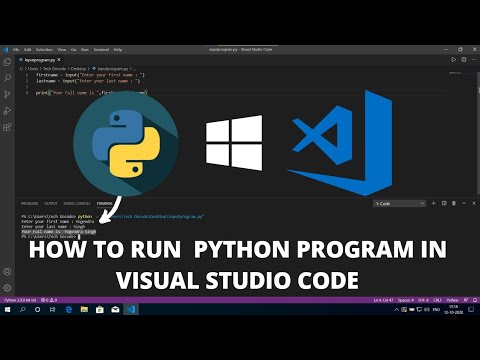Open Source Control view in activity bar
Viewport: 480px width, 360px height.
pyautogui.click(x=7, y=94)
